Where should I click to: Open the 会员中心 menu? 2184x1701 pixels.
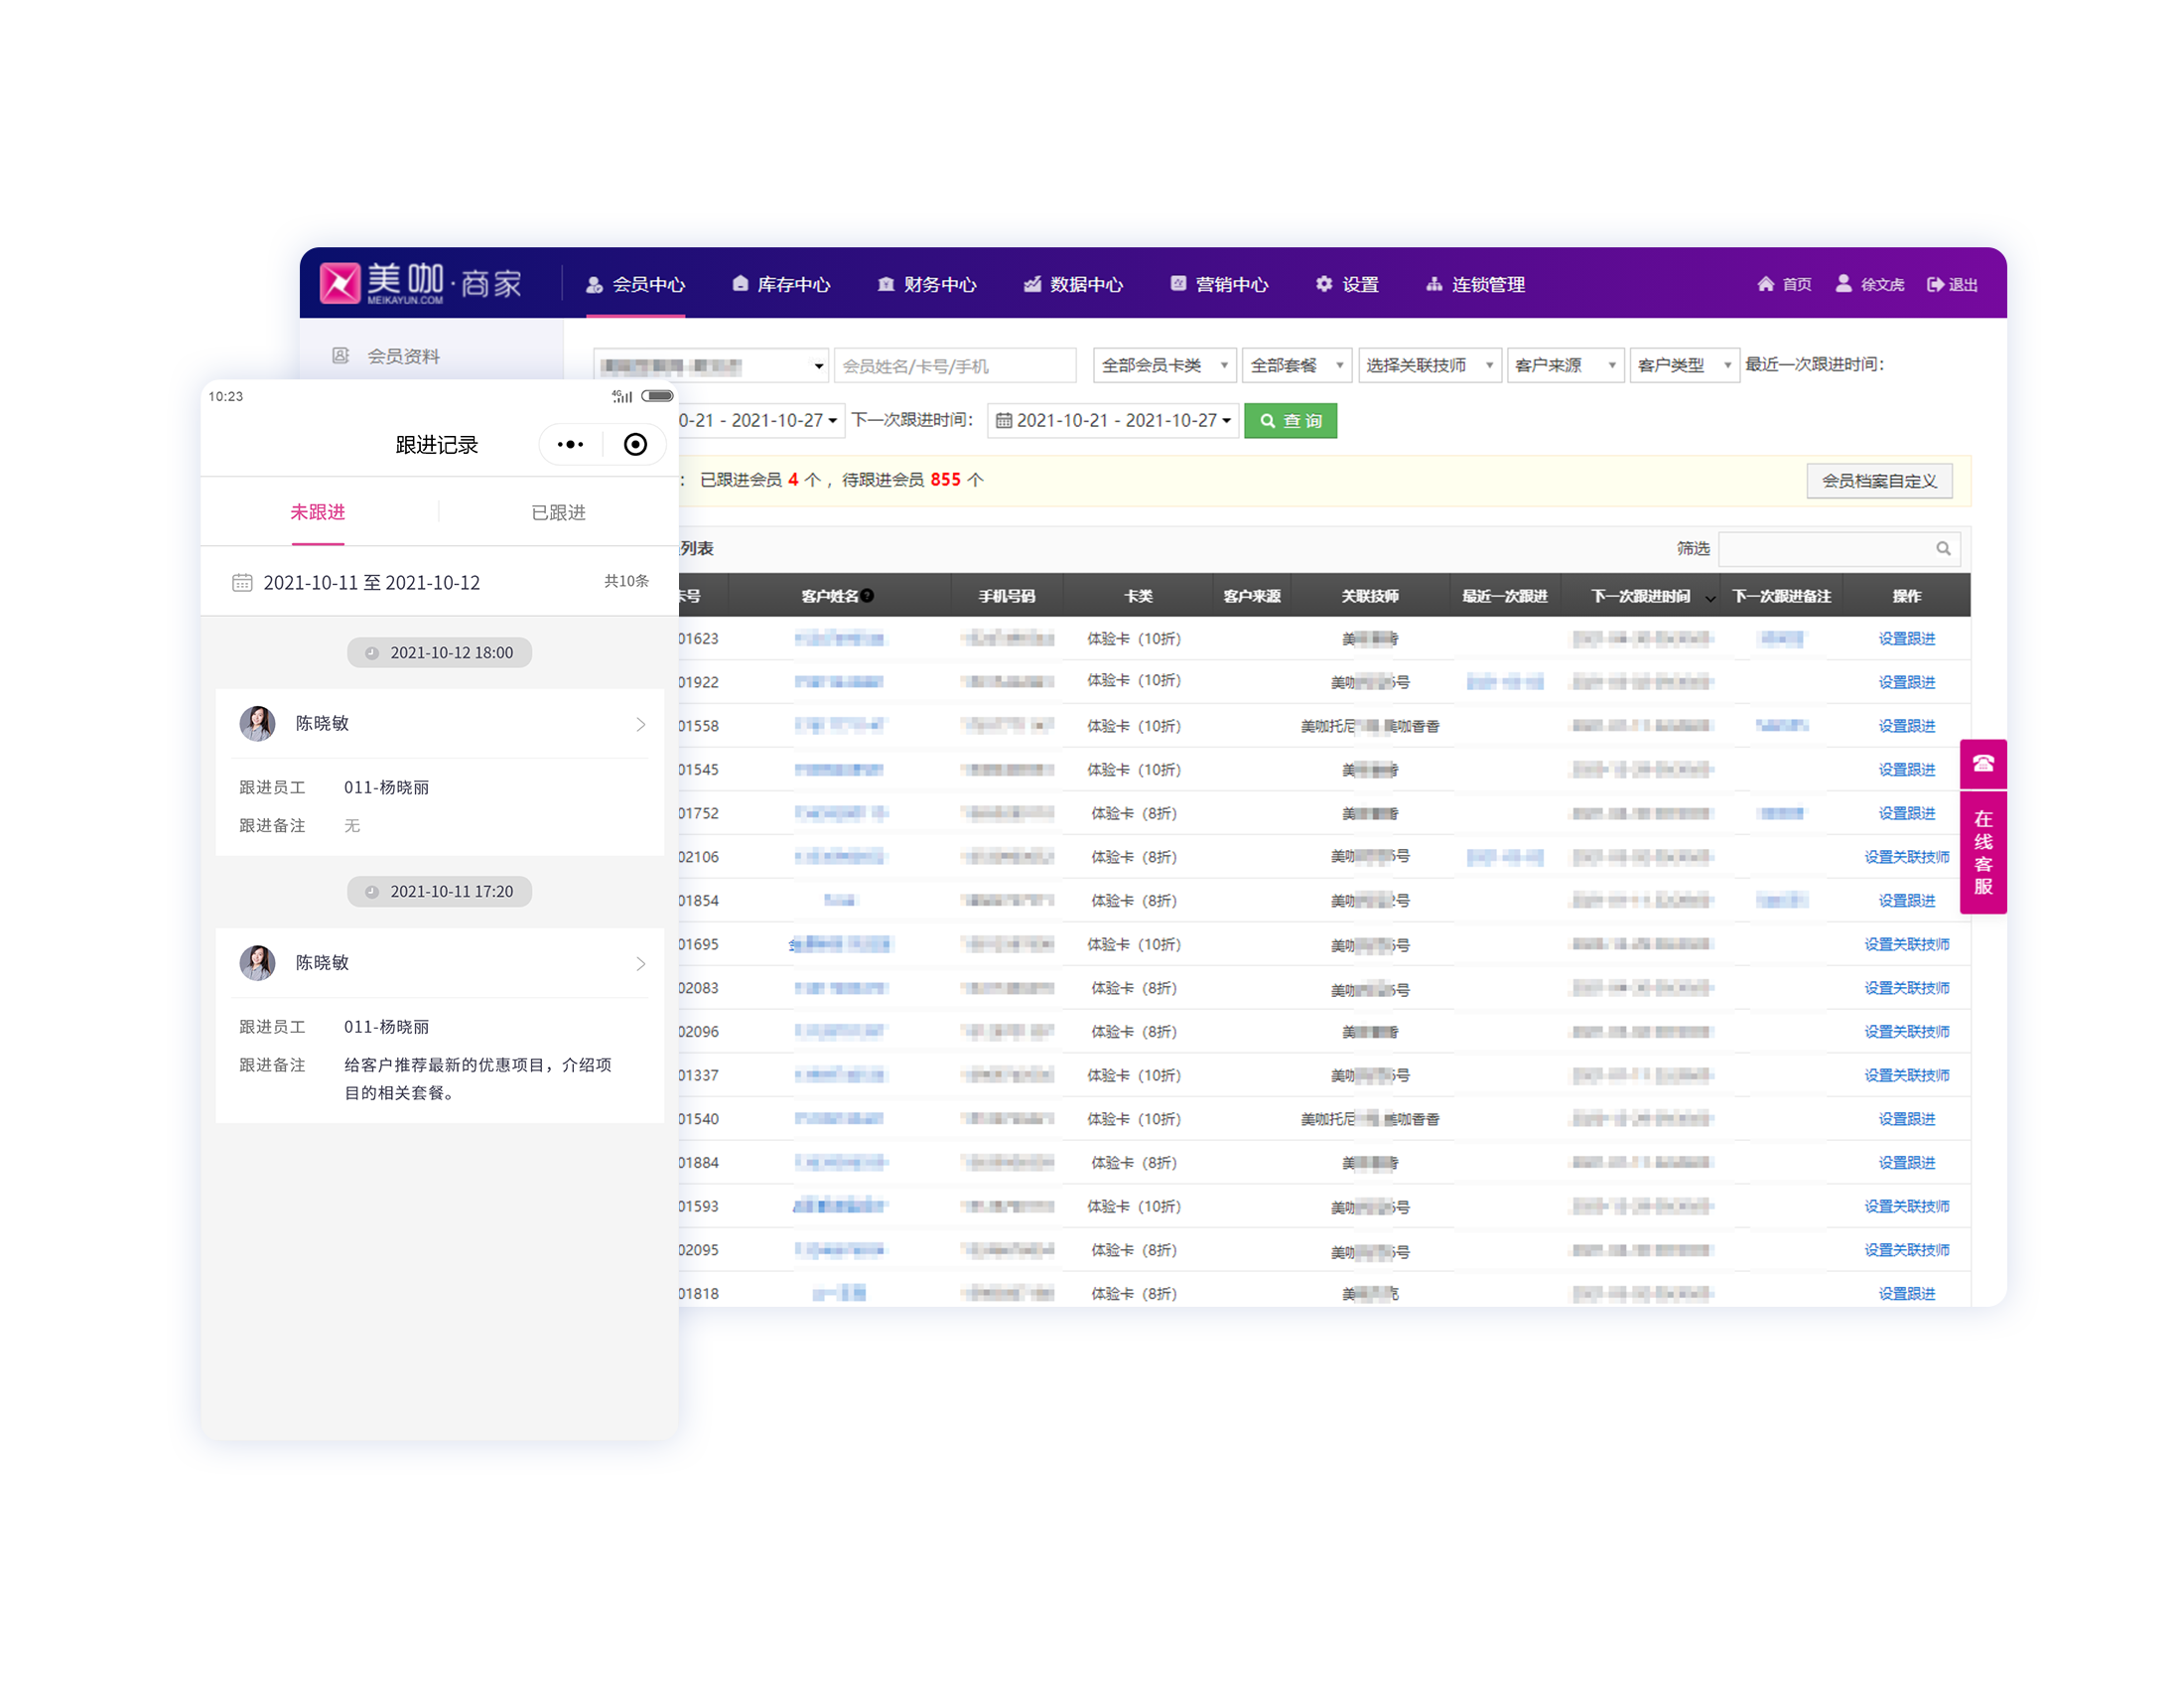[635, 285]
